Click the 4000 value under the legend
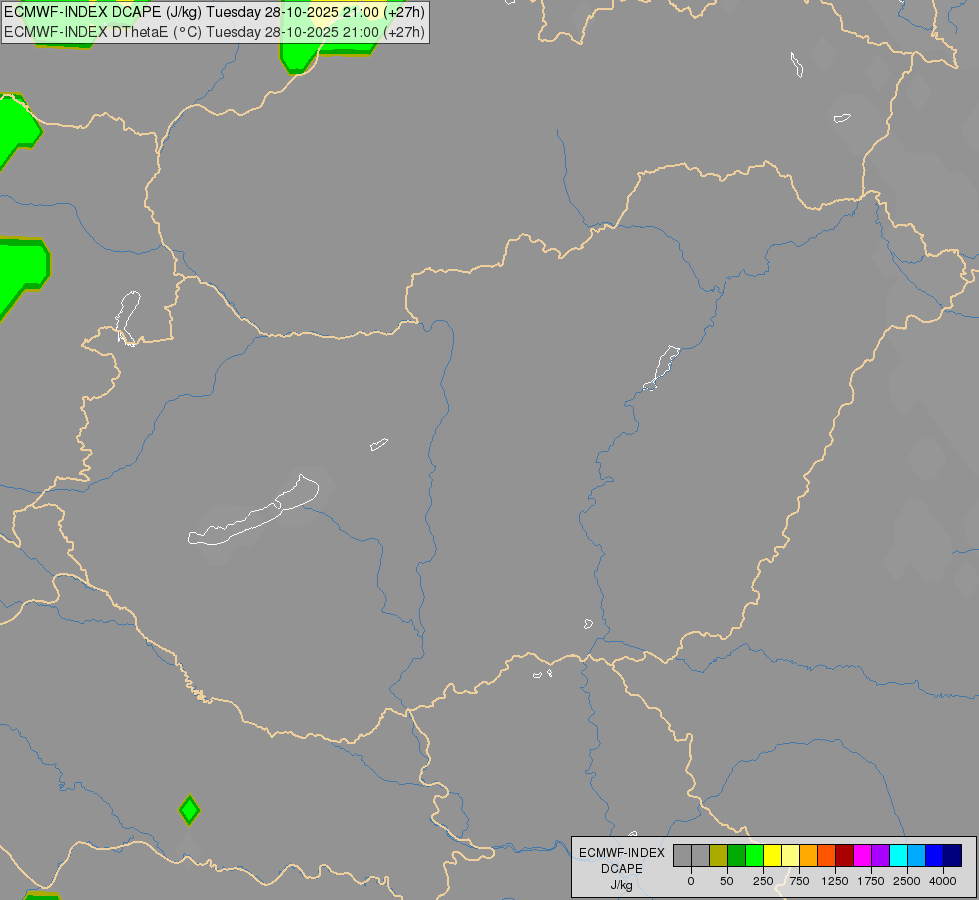This screenshot has width=979, height=900. tap(943, 881)
